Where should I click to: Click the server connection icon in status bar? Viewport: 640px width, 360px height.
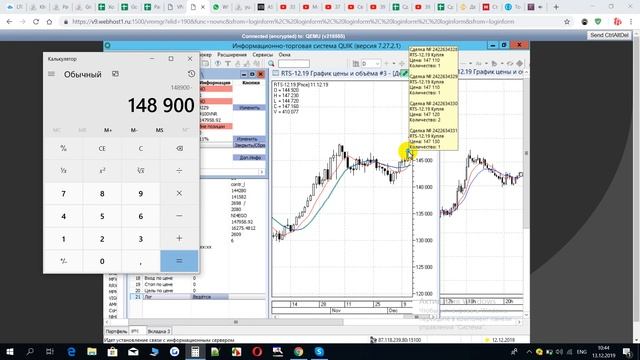point(373,340)
